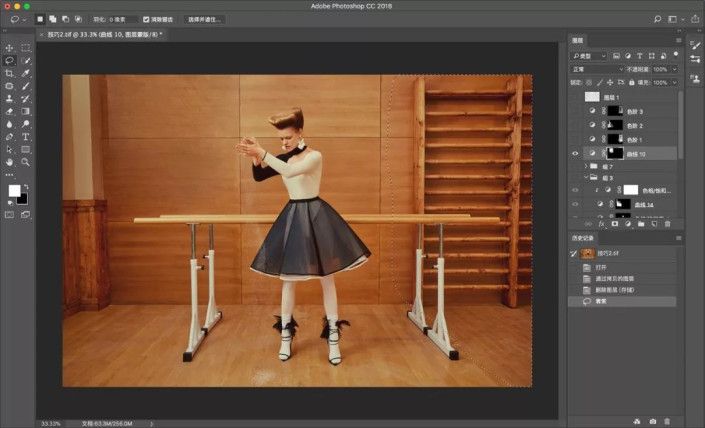Open the opacity (不透明度) slider dropdown
The width and height of the screenshot is (705, 428).
(x=674, y=69)
